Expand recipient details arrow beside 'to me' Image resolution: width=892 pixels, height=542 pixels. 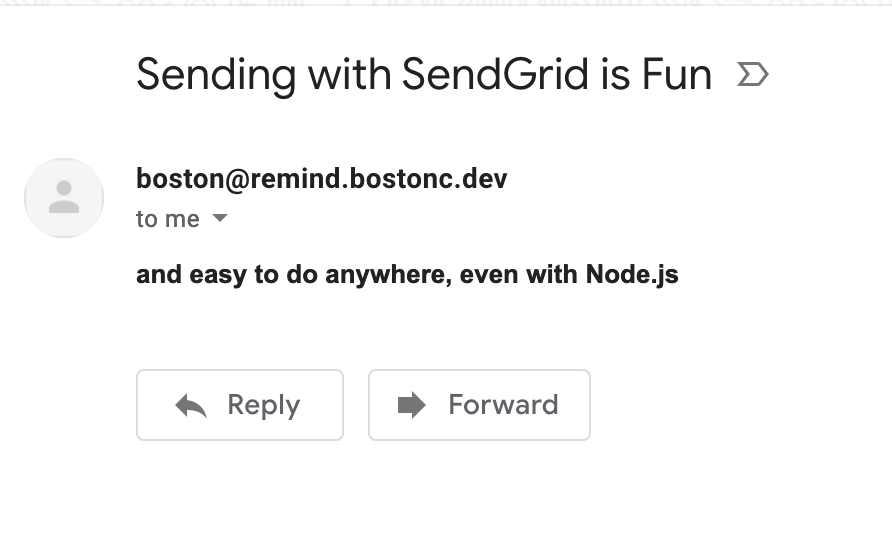[x=220, y=218]
